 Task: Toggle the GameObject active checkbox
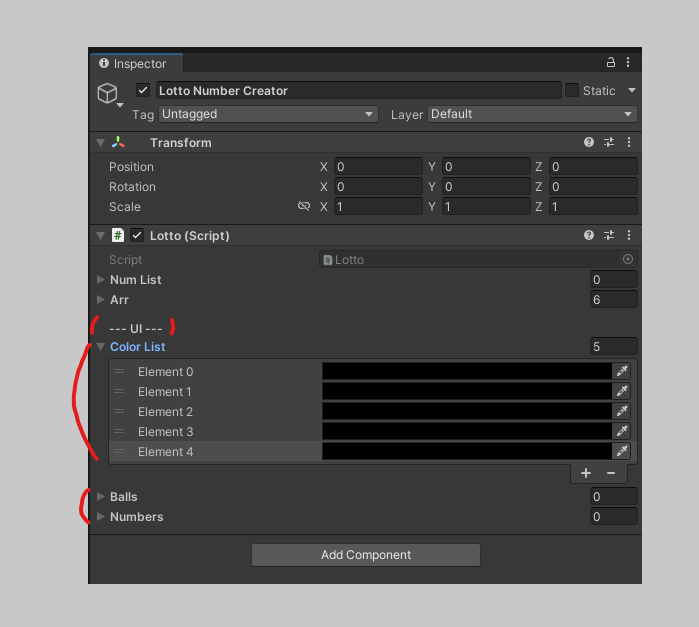coord(143,90)
